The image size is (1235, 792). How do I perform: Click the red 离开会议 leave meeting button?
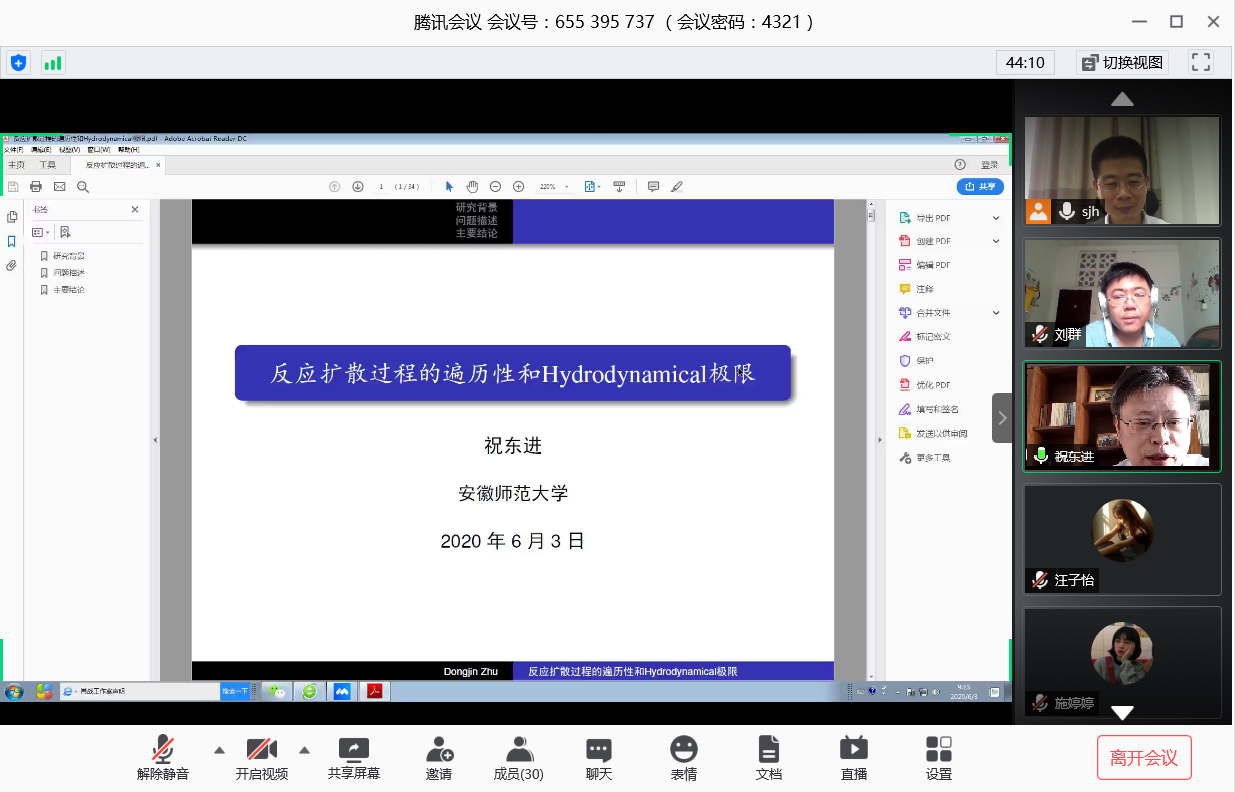[x=1144, y=758]
